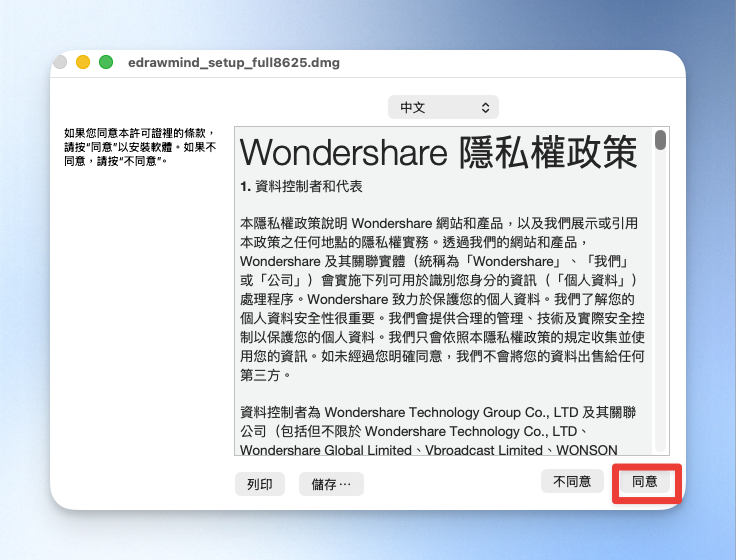This screenshot has width=736, height=560.
Task: Click the paragraph starting 資料控制者為 Wondershare Technology
Action: pos(438,431)
